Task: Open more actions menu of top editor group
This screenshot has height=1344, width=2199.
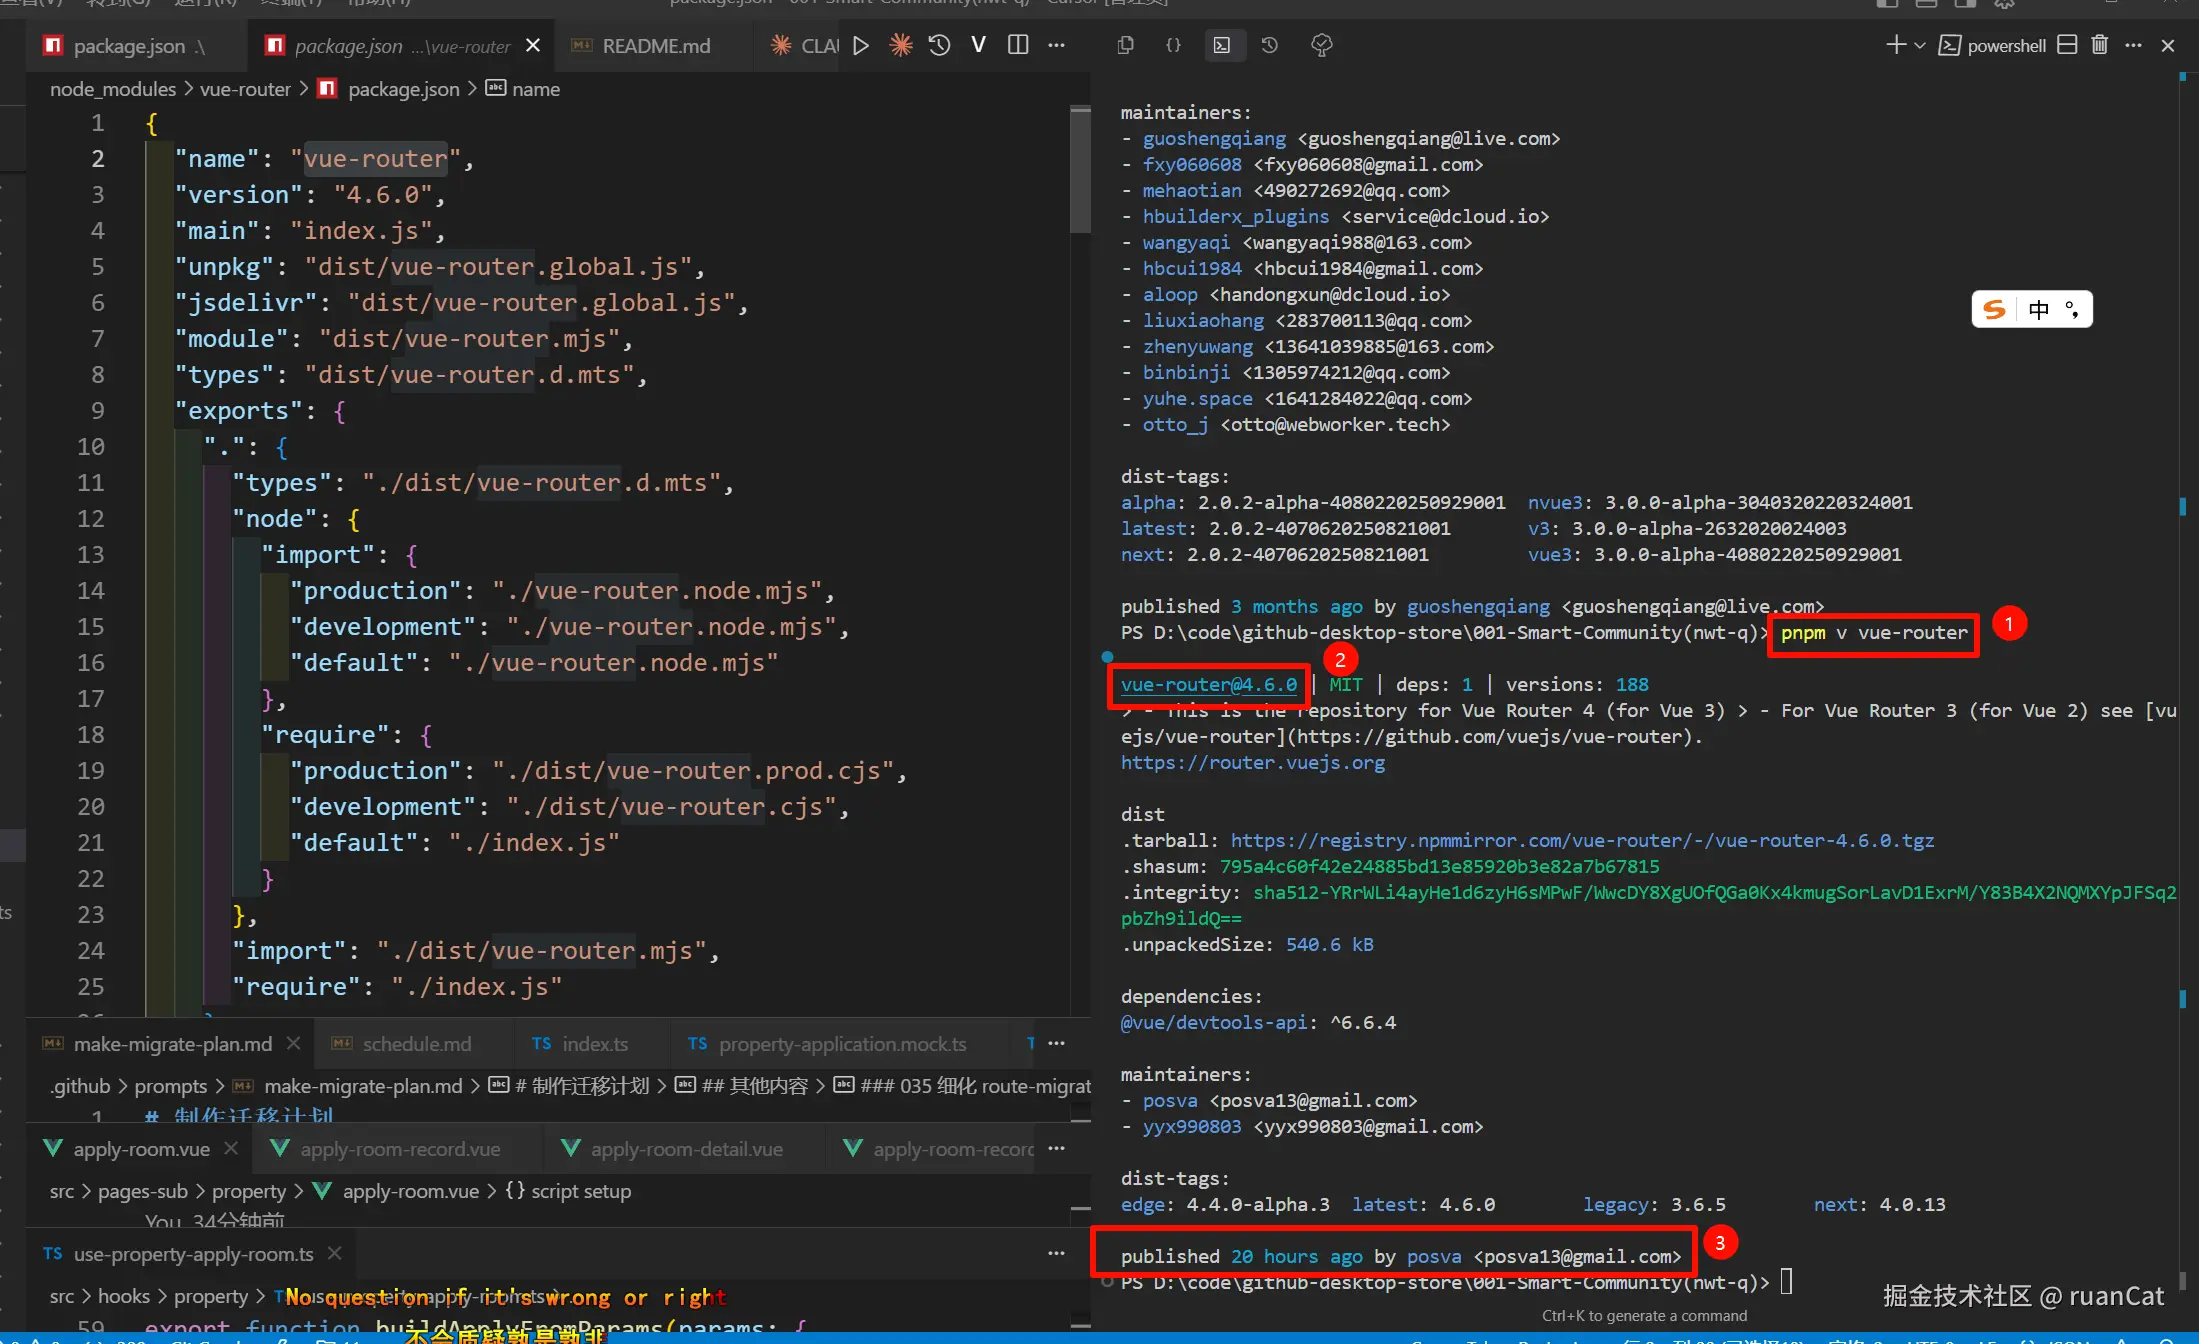Action: click(x=1056, y=46)
